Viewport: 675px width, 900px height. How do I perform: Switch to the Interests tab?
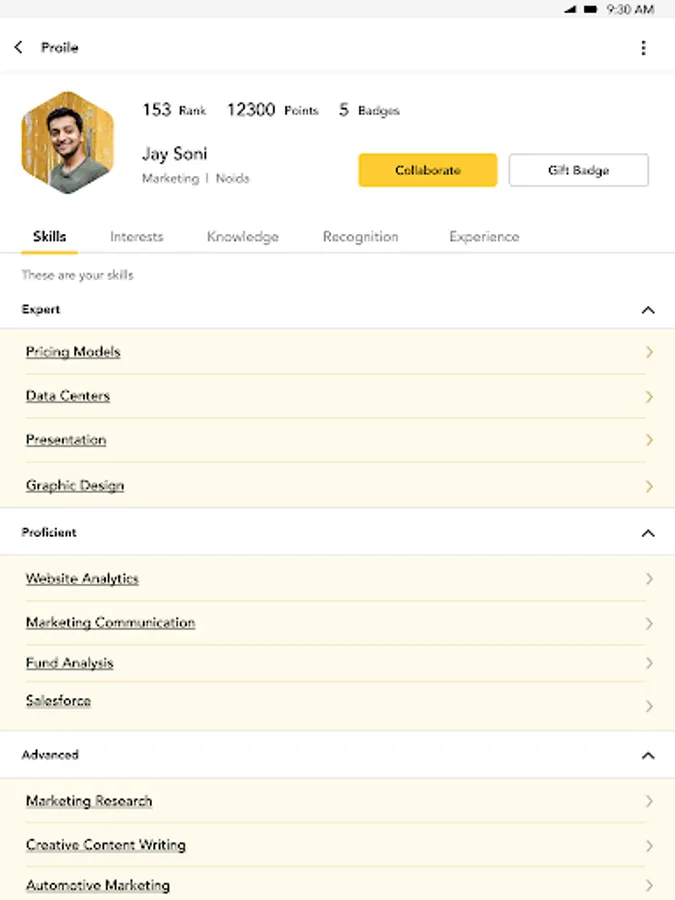click(x=136, y=237)
